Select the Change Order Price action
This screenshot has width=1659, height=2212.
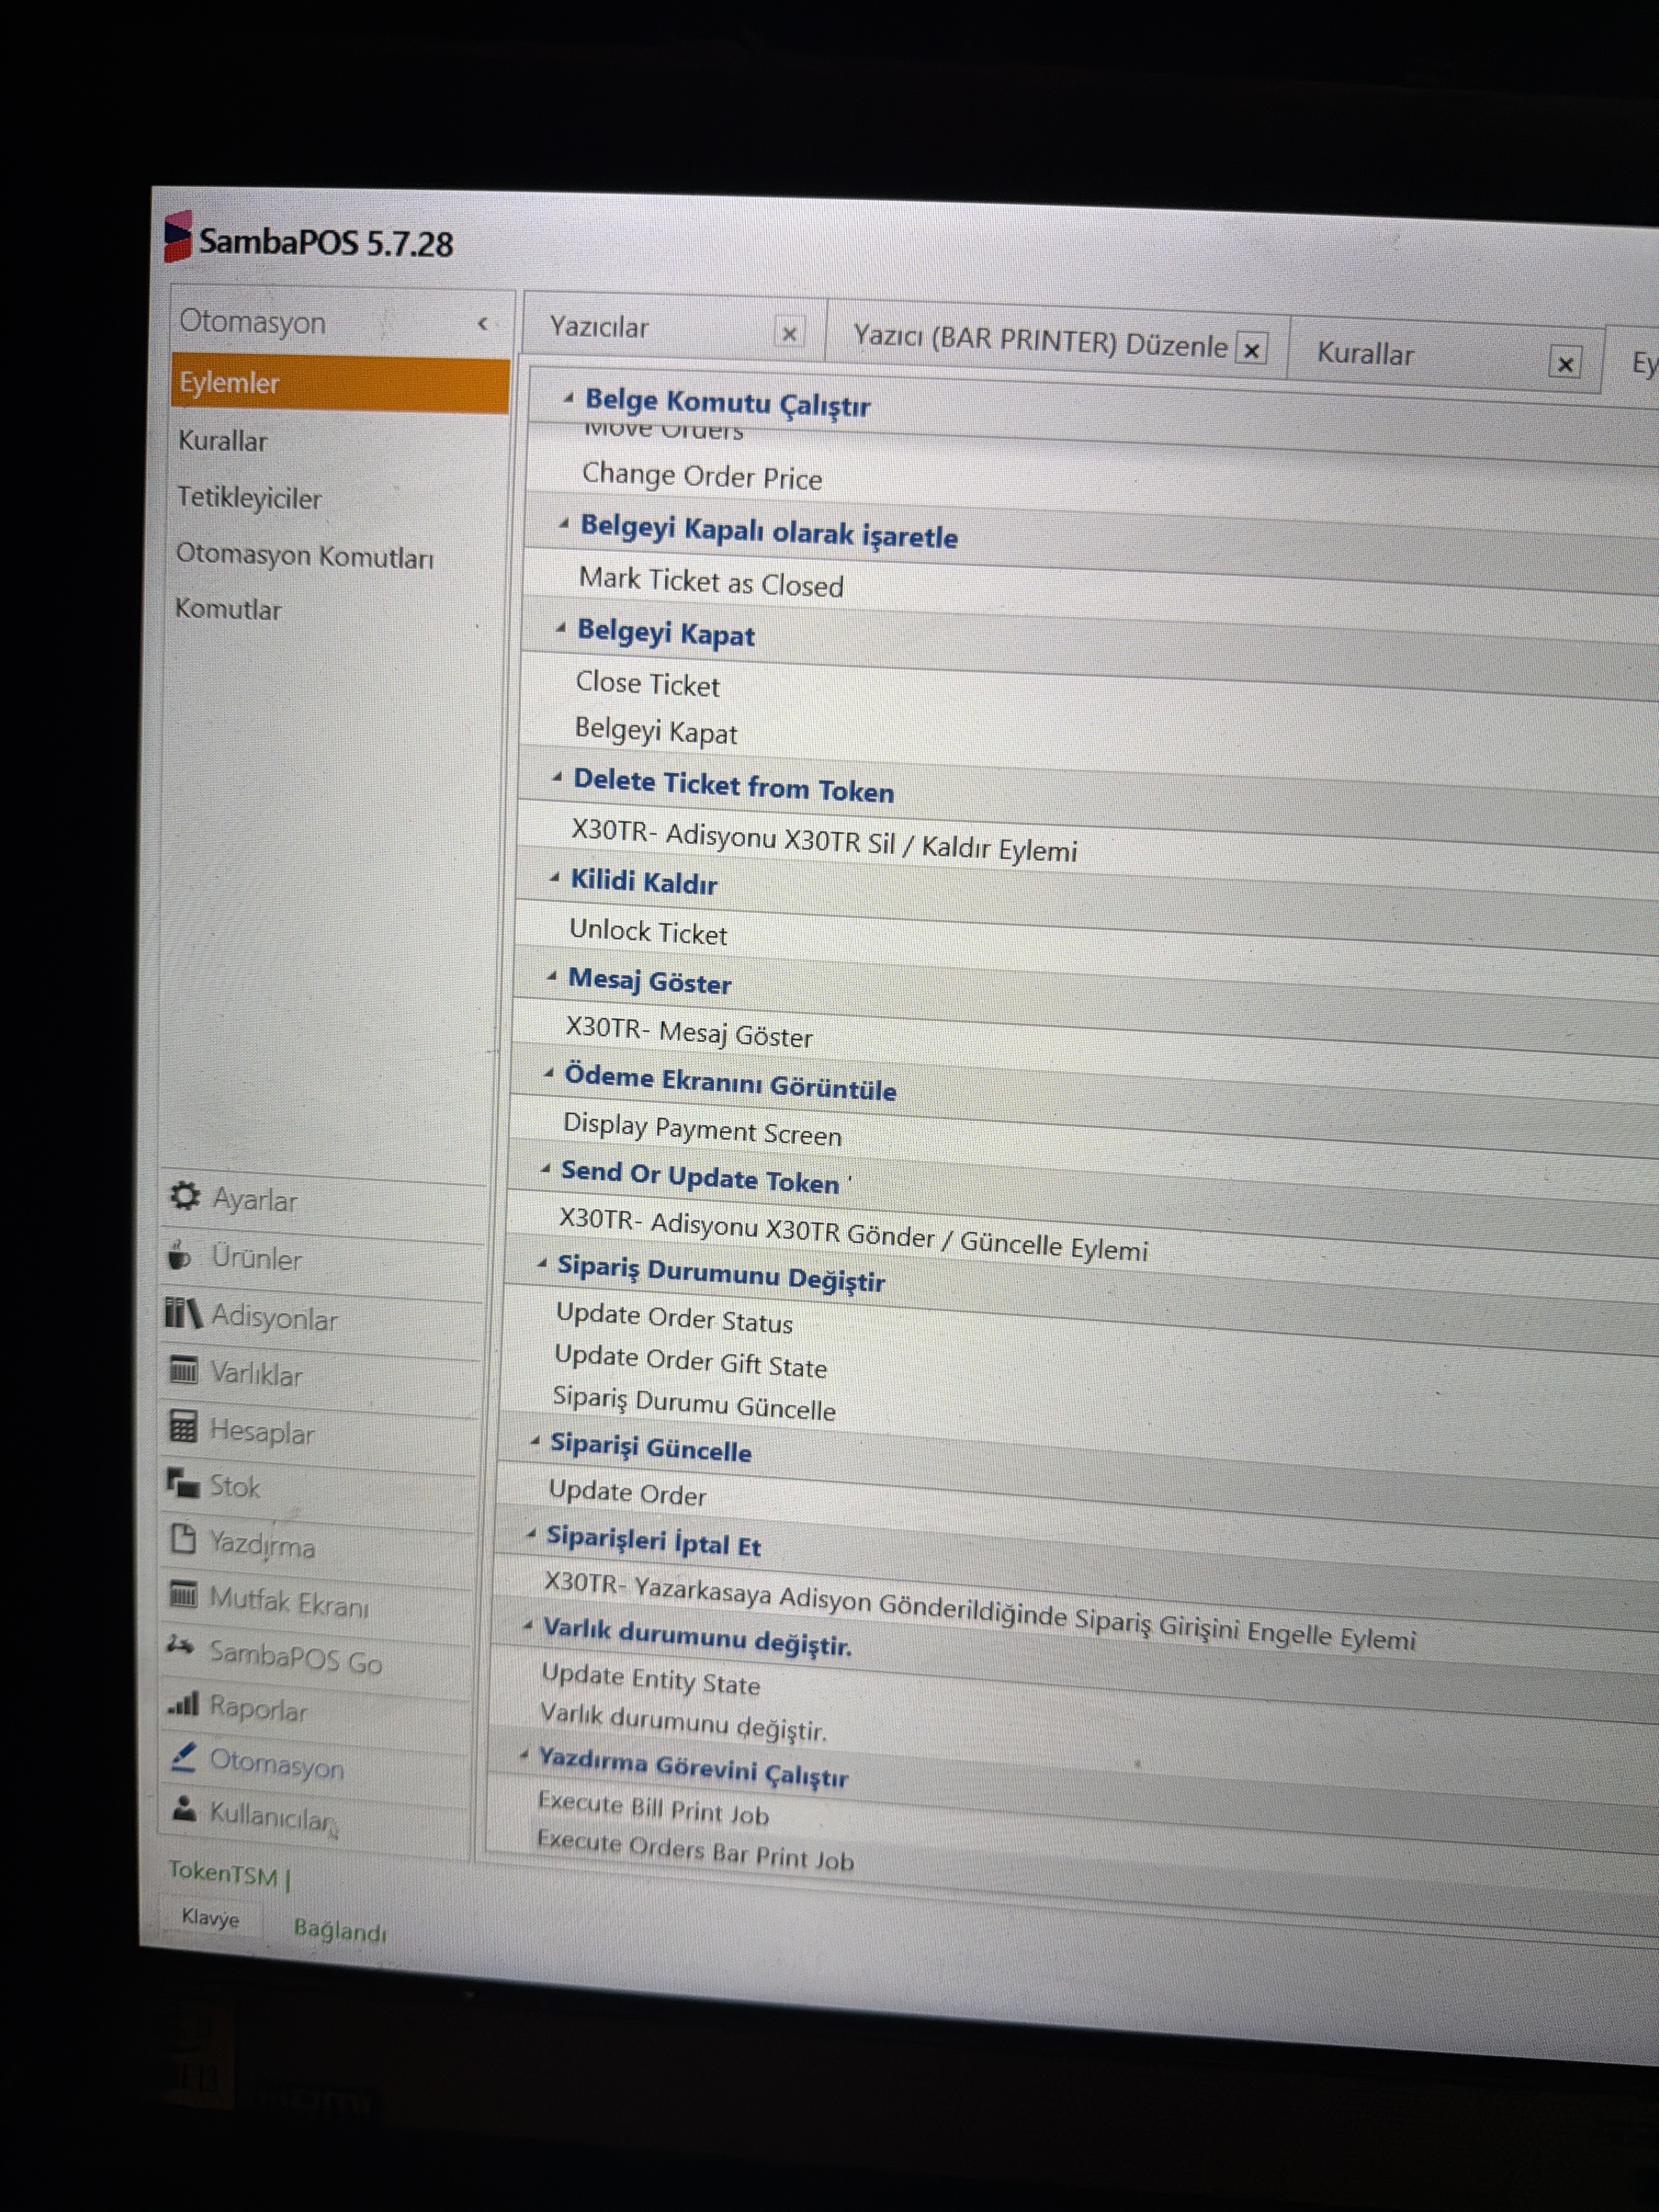(702, 477)
